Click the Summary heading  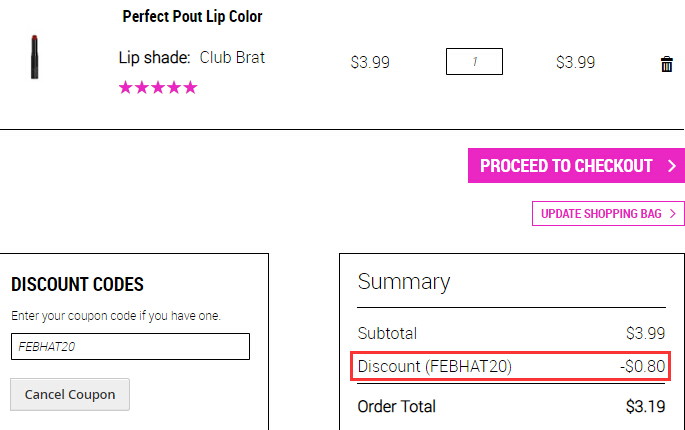pyautogui.click(x=404, y=282)
